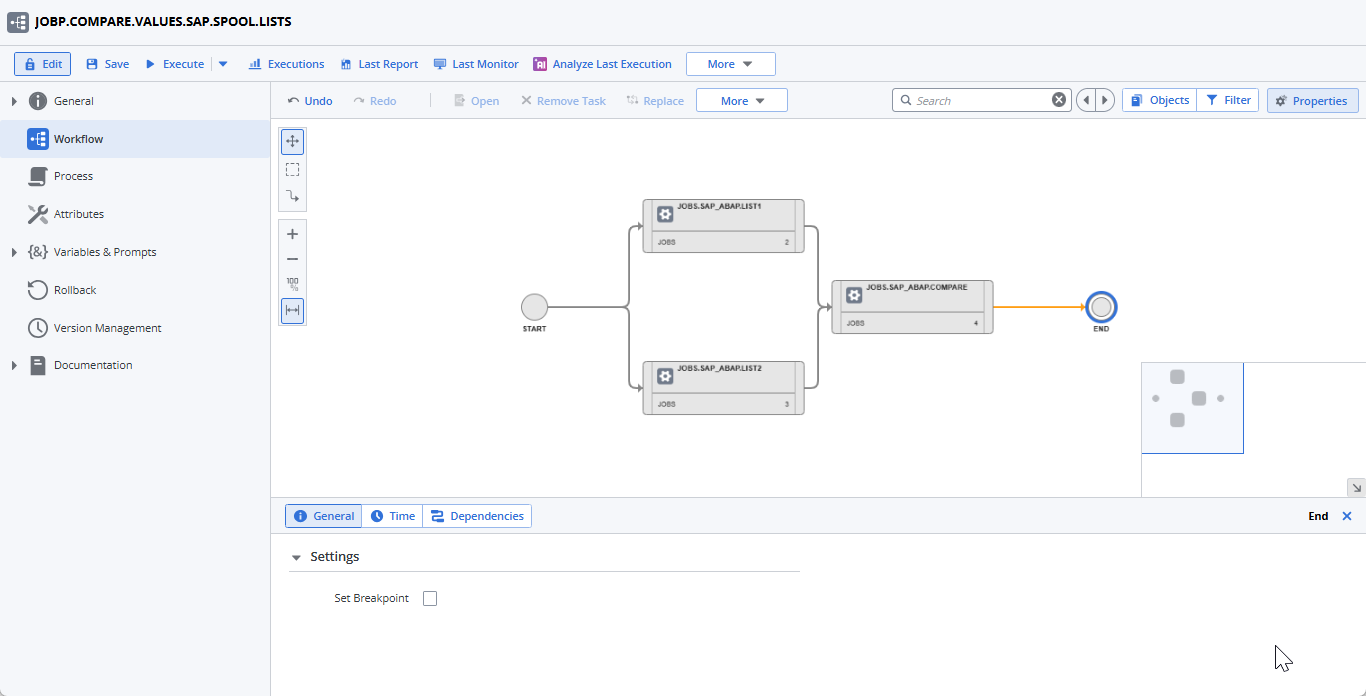Toggle the Properties panel

coord(1312,100)
